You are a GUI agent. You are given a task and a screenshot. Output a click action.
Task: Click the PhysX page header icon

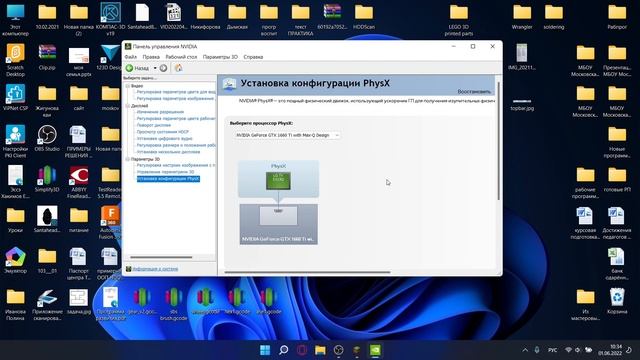pyautogui.click(x=229, y=84)
